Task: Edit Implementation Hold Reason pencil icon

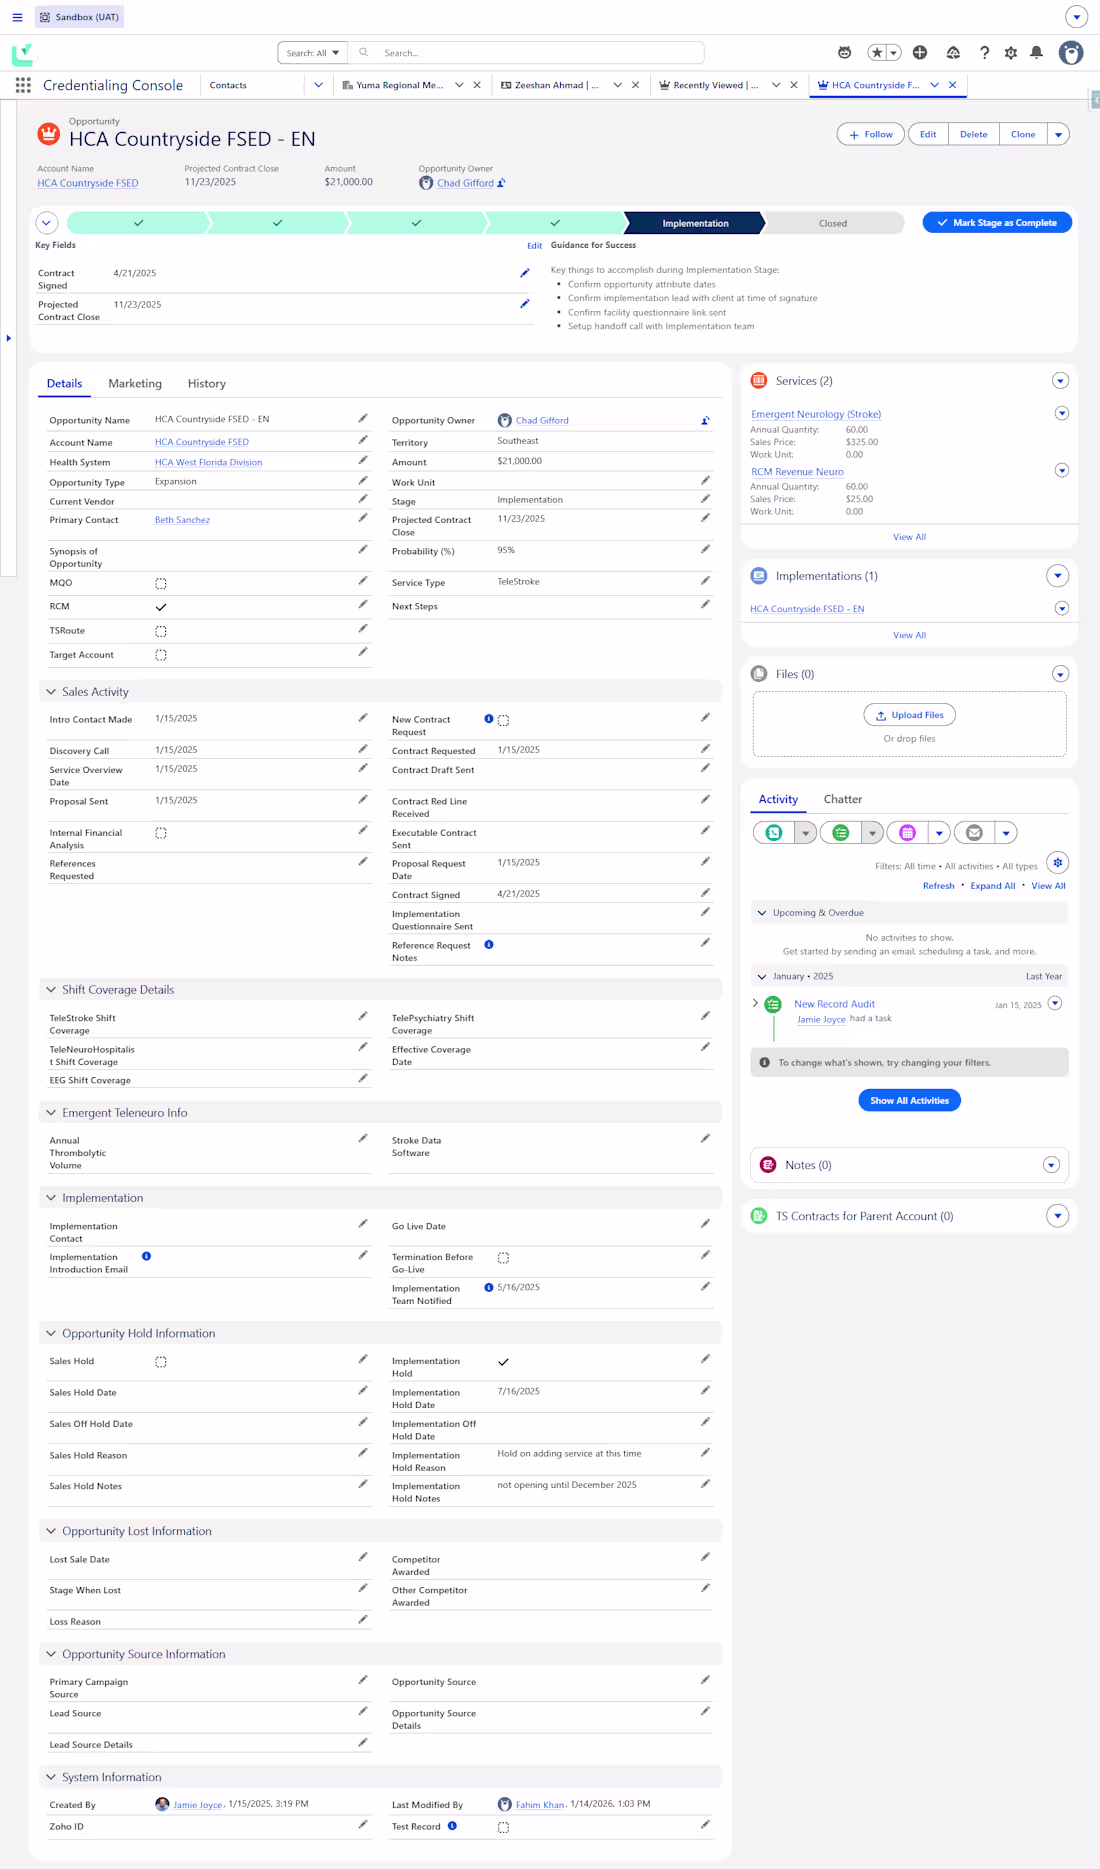Action: (x=705, y=1452)
